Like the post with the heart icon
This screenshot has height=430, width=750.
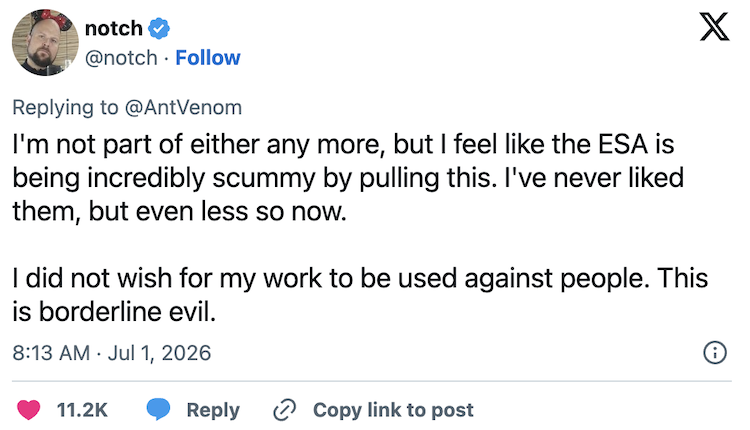(29, 410)
